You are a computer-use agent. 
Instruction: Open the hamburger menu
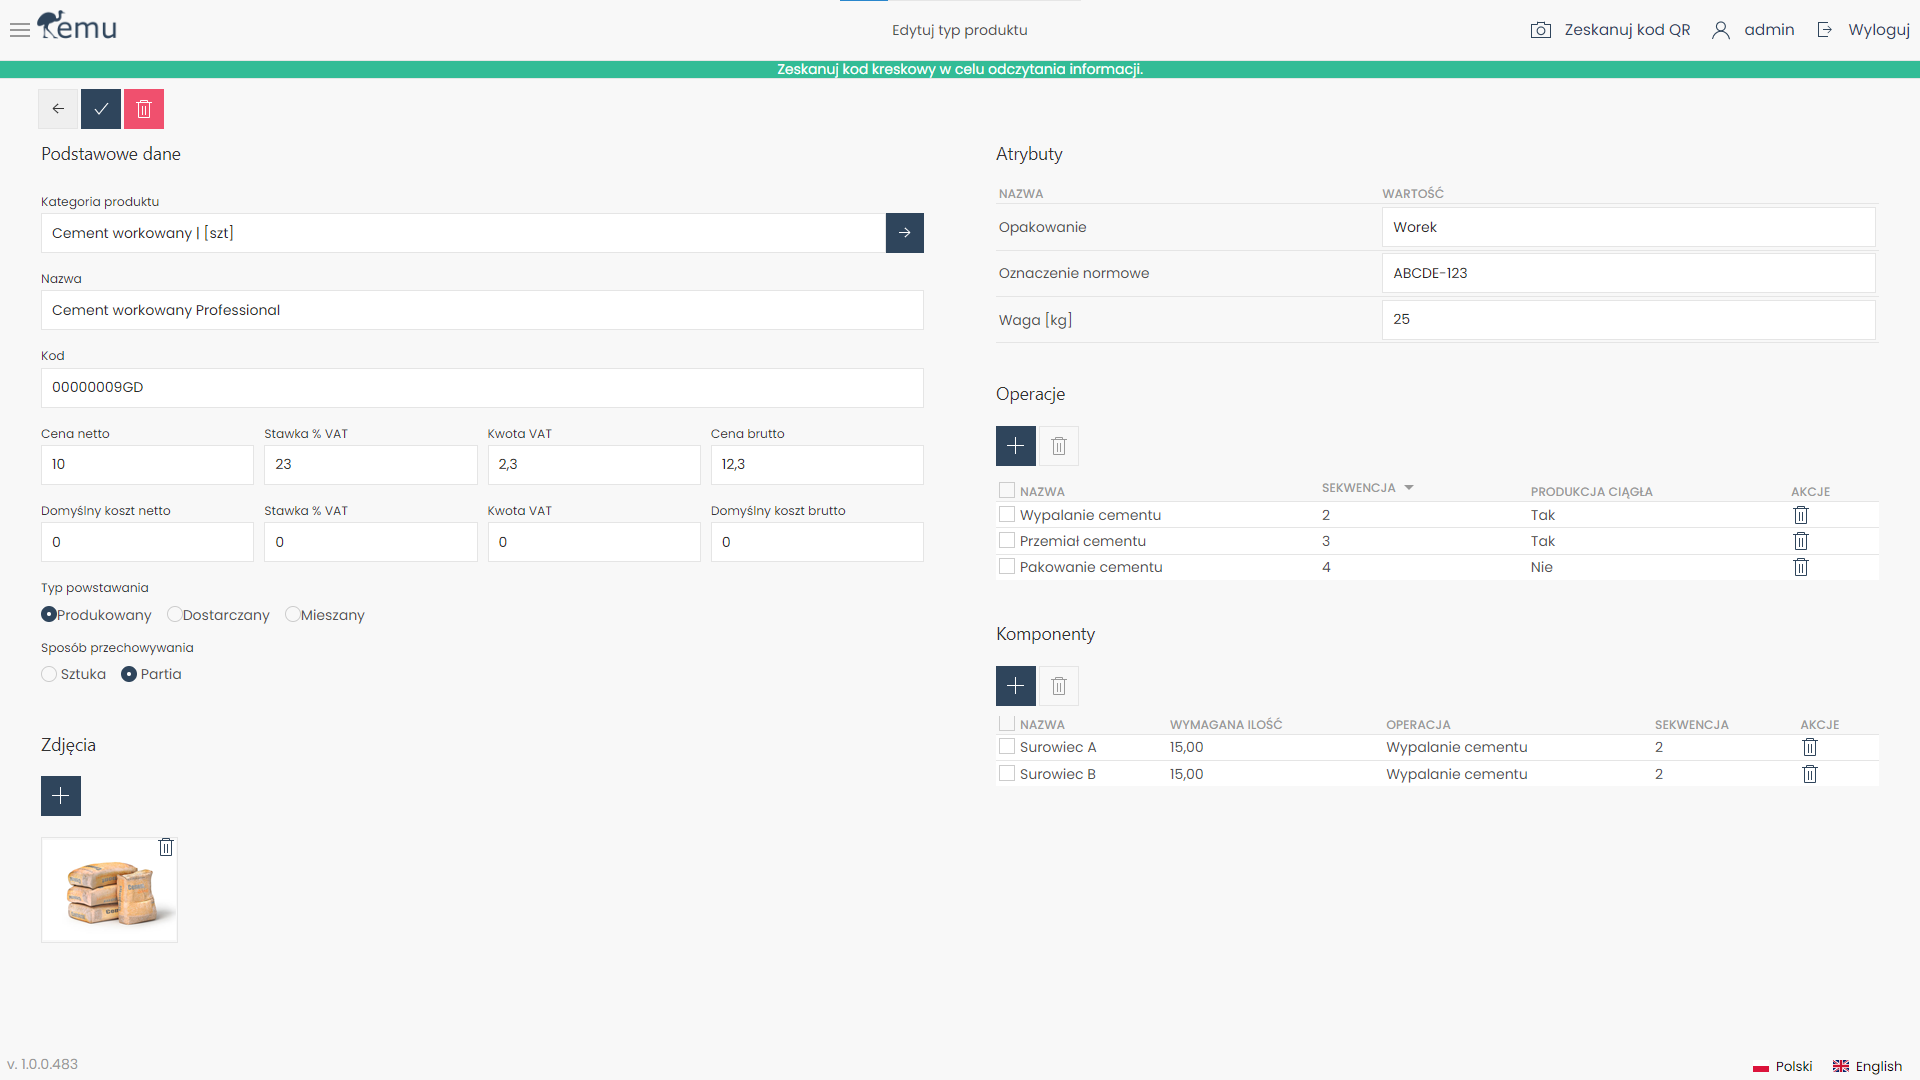coord(19,30)
